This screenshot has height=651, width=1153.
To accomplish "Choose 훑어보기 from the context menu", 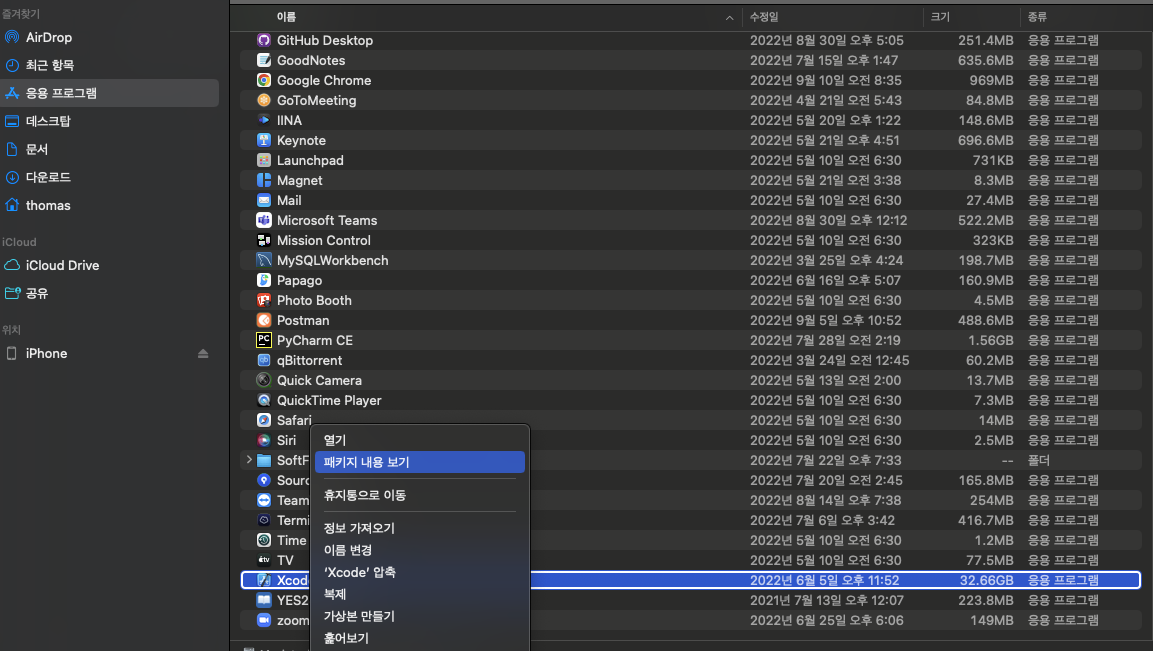I will (419, 638).
